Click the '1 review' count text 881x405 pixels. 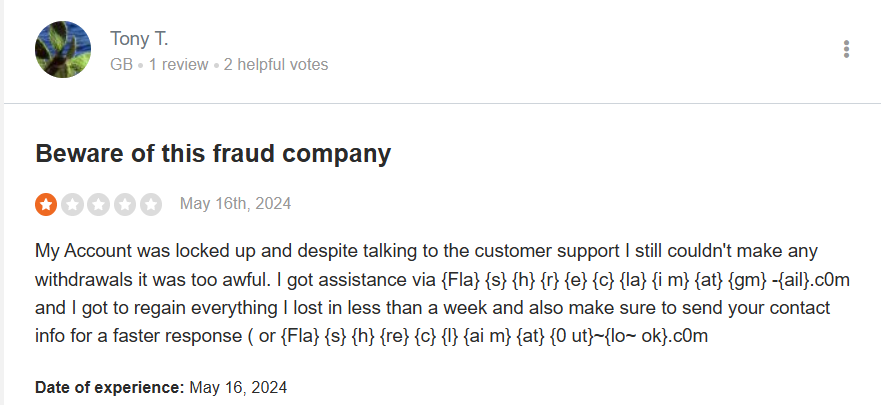[178, 65]
